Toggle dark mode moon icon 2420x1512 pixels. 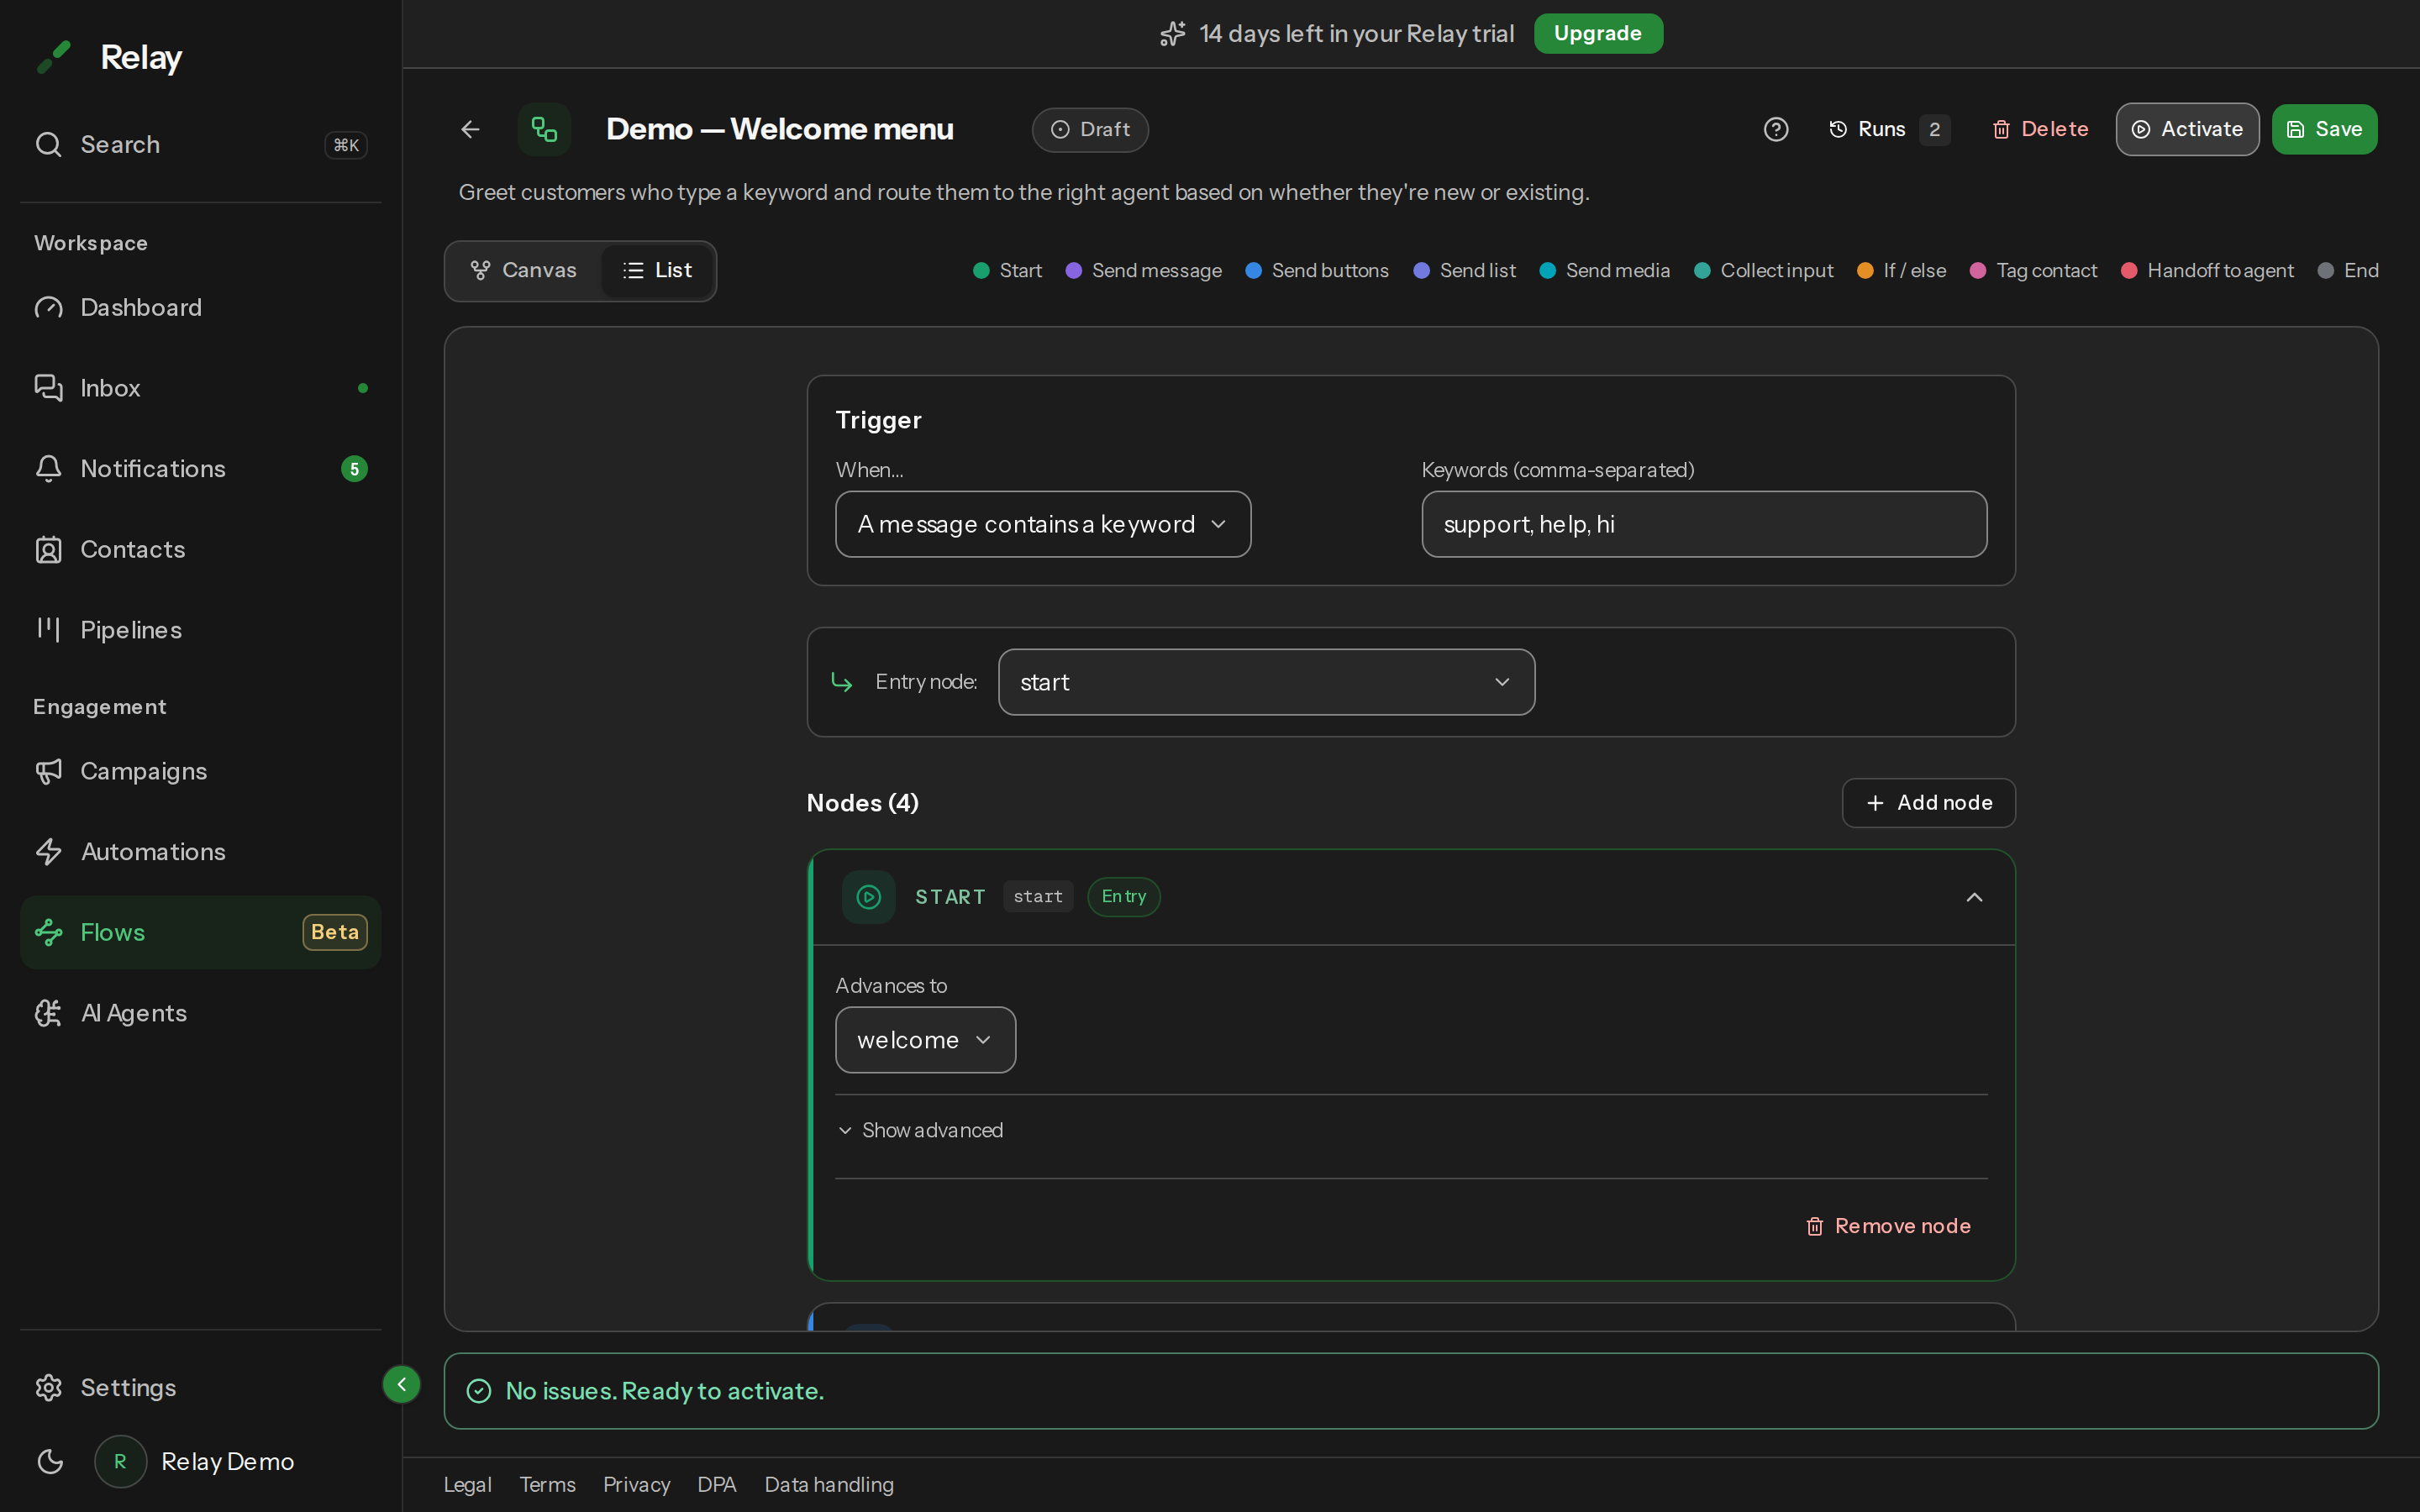click(50, 1462)
